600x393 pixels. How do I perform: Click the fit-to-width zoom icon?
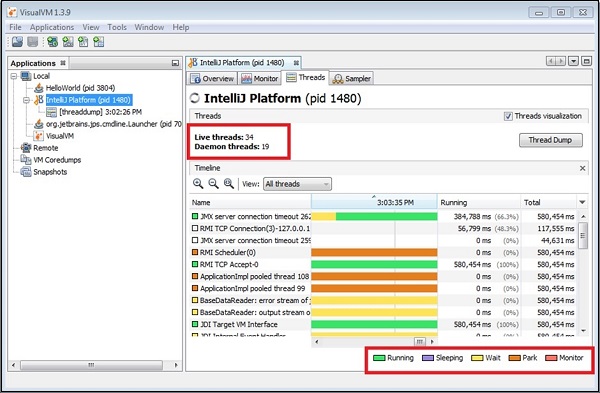(x=228, y=184)
